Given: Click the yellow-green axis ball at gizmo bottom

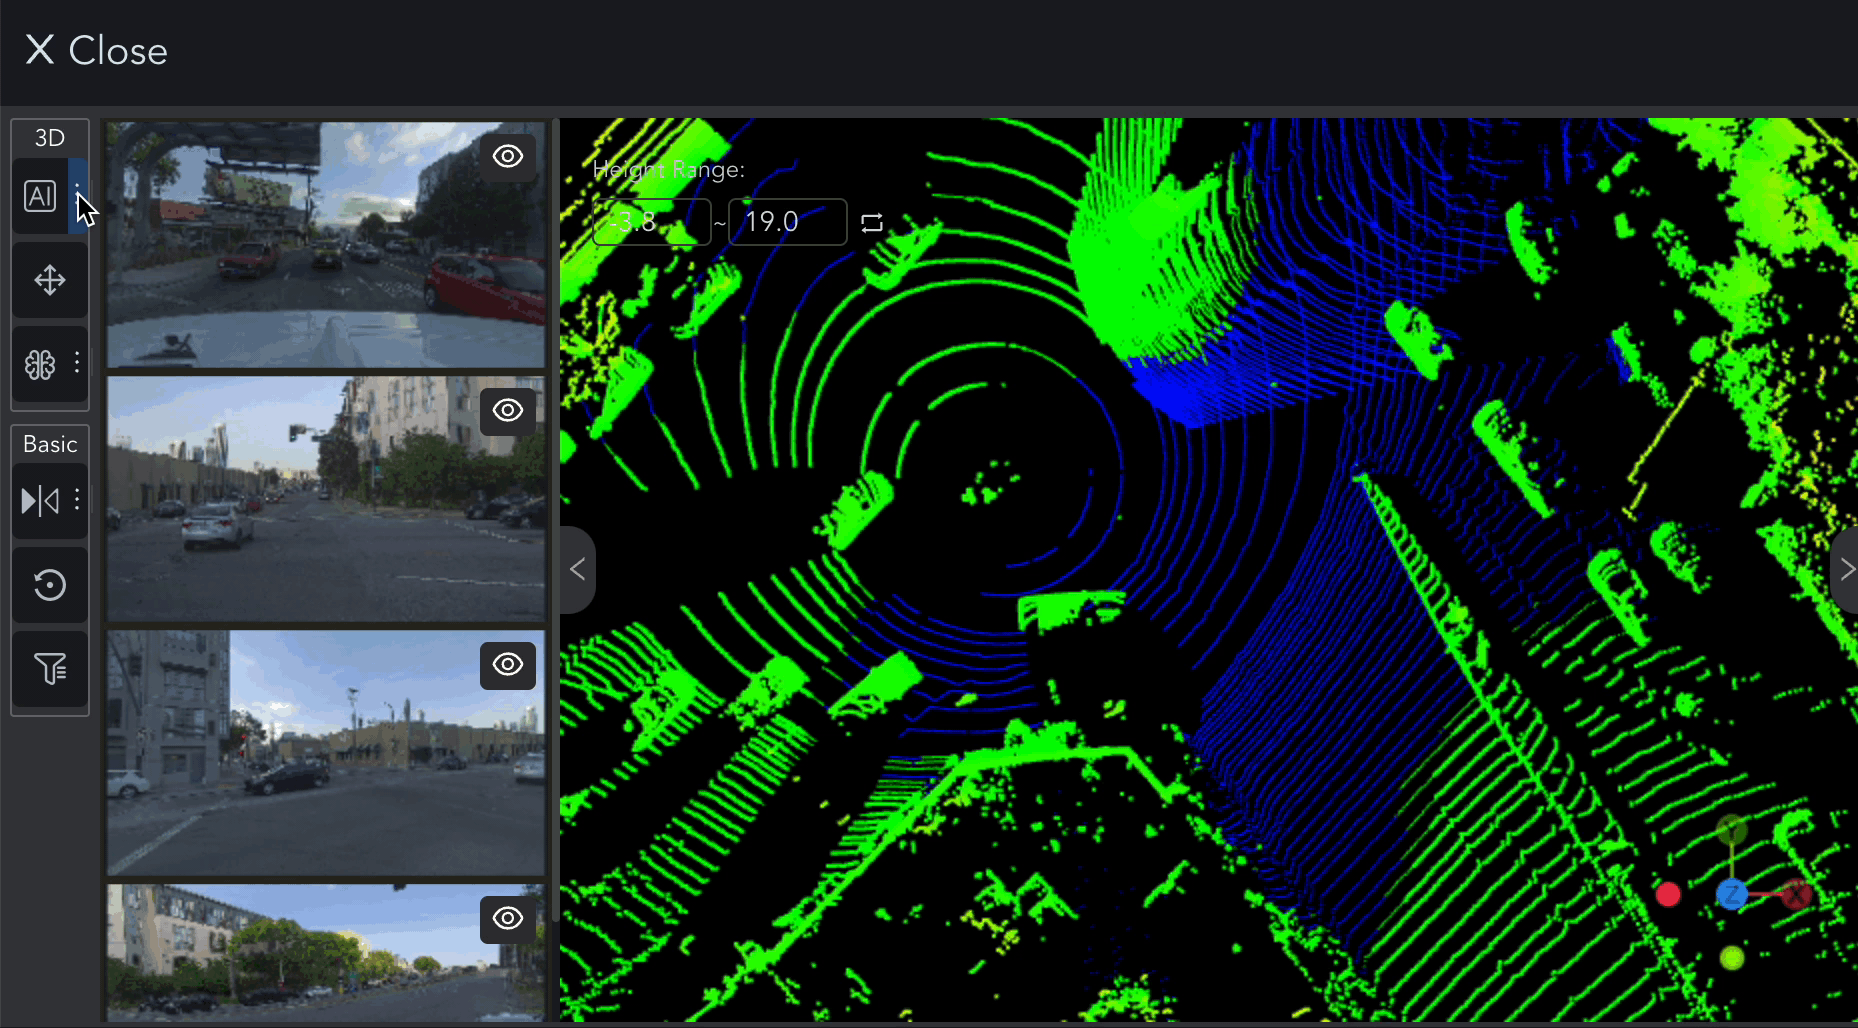Looking at the screenshot, I should (1732, 958).
